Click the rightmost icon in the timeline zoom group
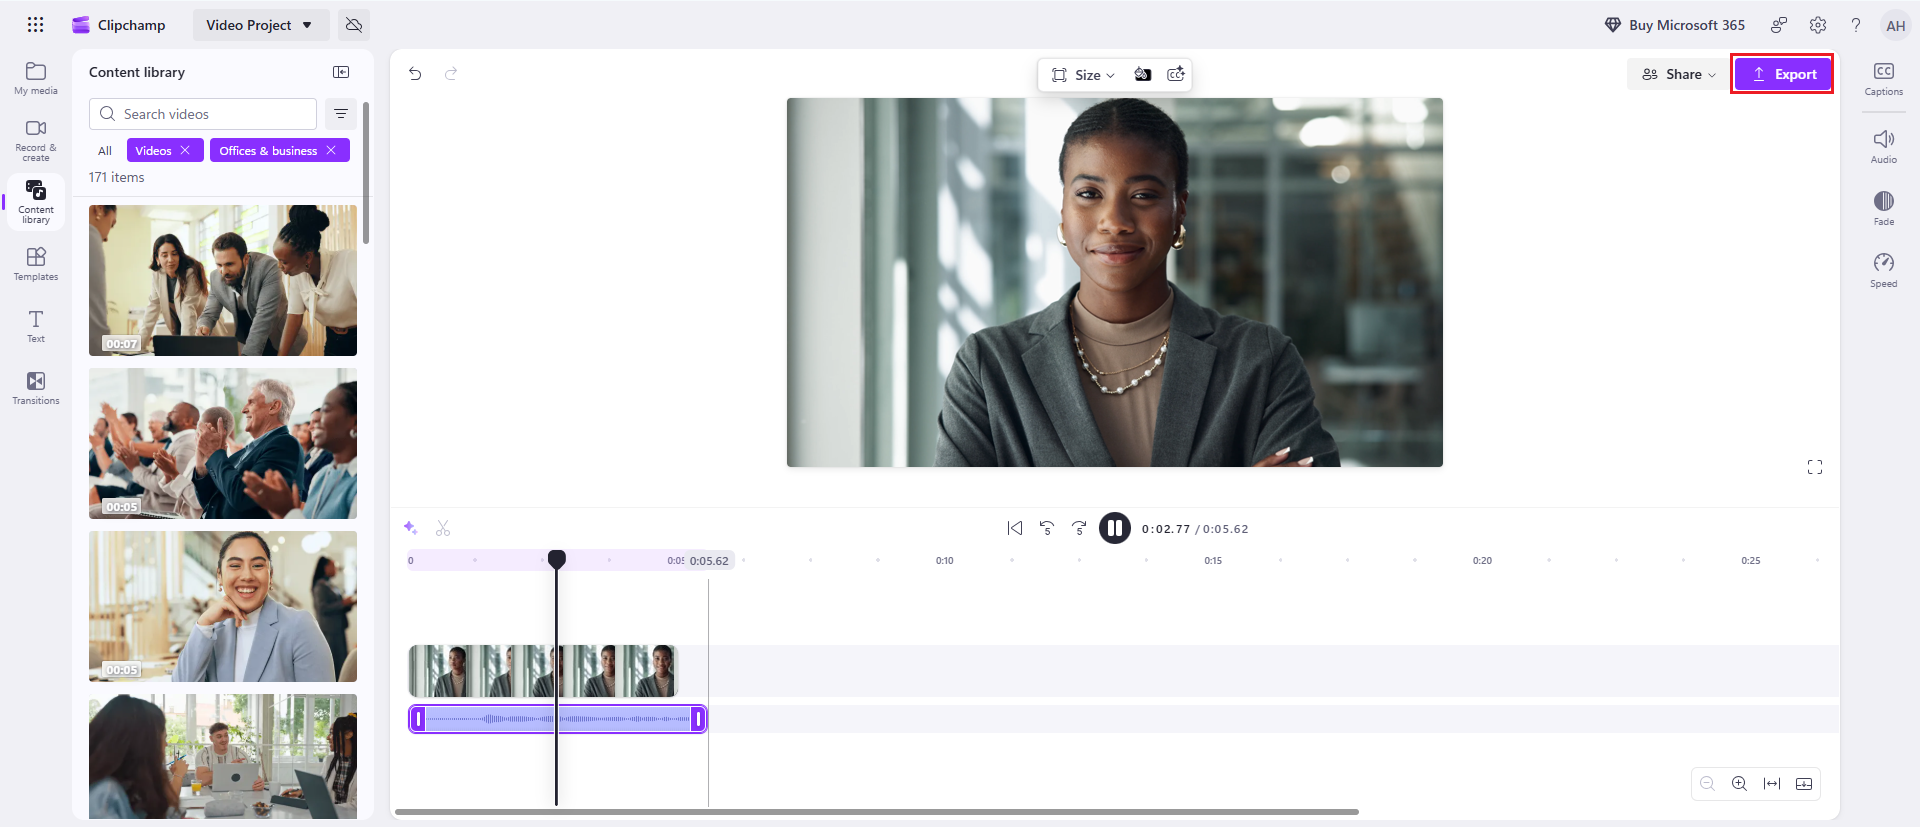Screen dimensions: 1920x827 tap(1804, 784)
